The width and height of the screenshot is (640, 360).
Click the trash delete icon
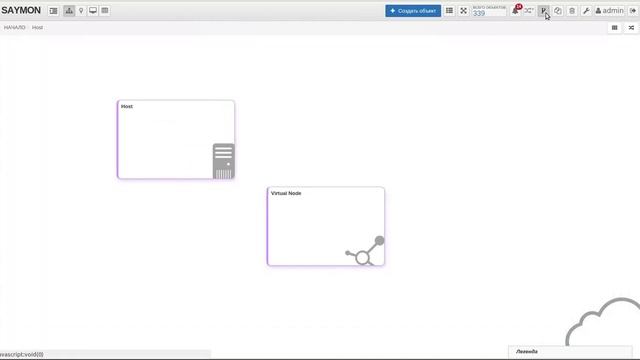tap(572, 11)
